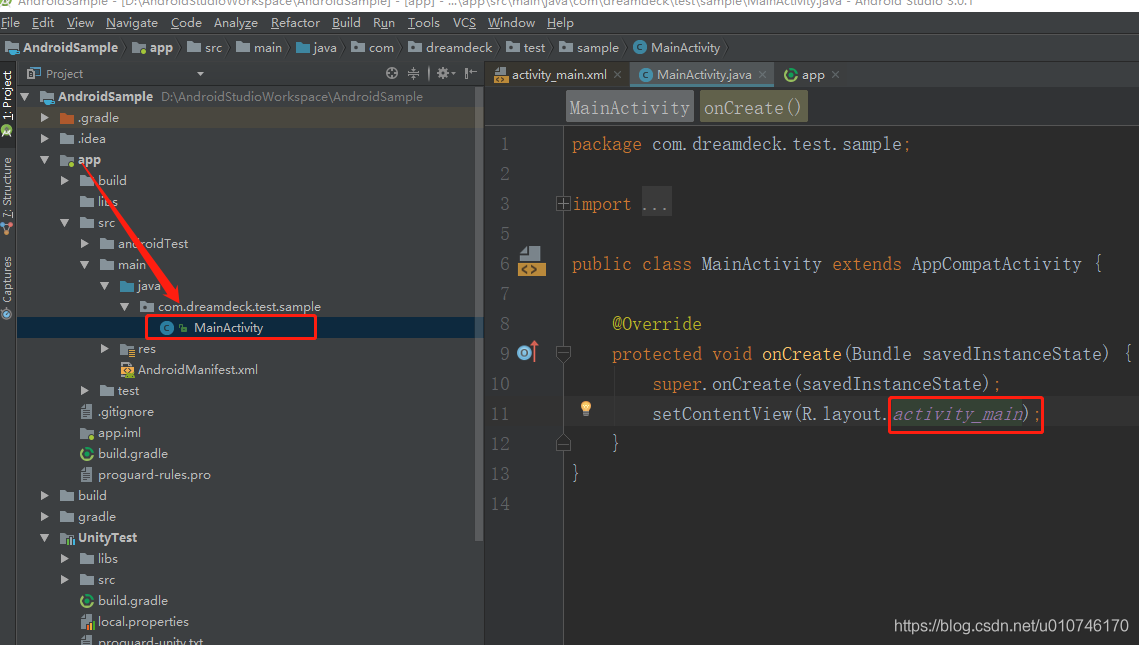1139x645 pixels.
Task: Select build.gradle under app module
Action: click(x=133, y=454)
